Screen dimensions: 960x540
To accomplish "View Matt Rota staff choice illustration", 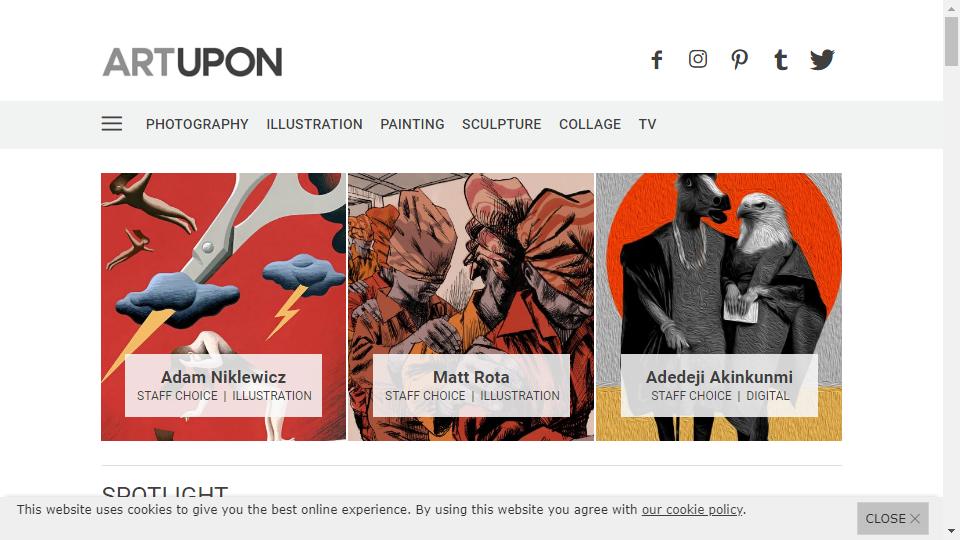I will click(x=471, y=307).
